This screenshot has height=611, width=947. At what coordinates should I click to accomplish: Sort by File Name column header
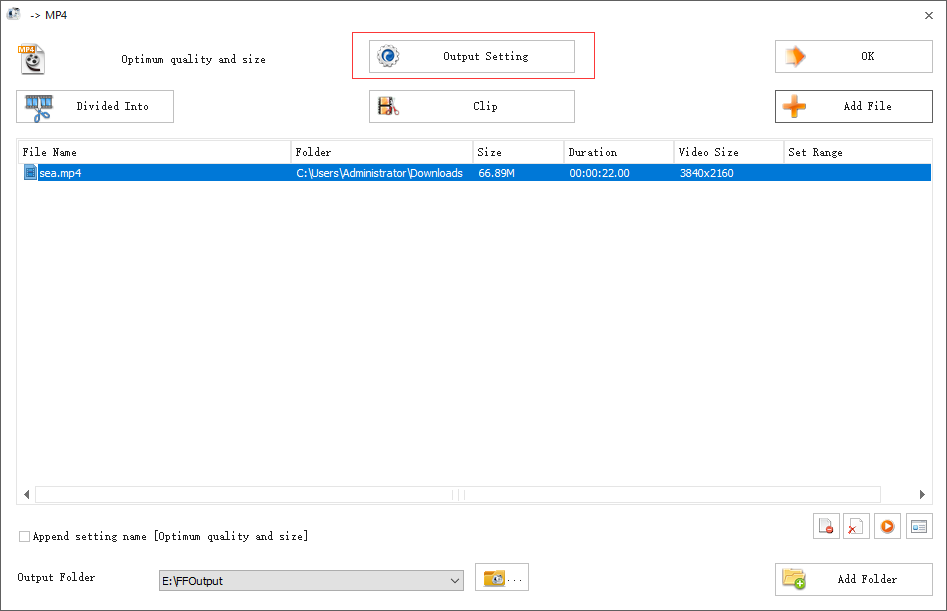pyautogui.click(x=154, y=152)
